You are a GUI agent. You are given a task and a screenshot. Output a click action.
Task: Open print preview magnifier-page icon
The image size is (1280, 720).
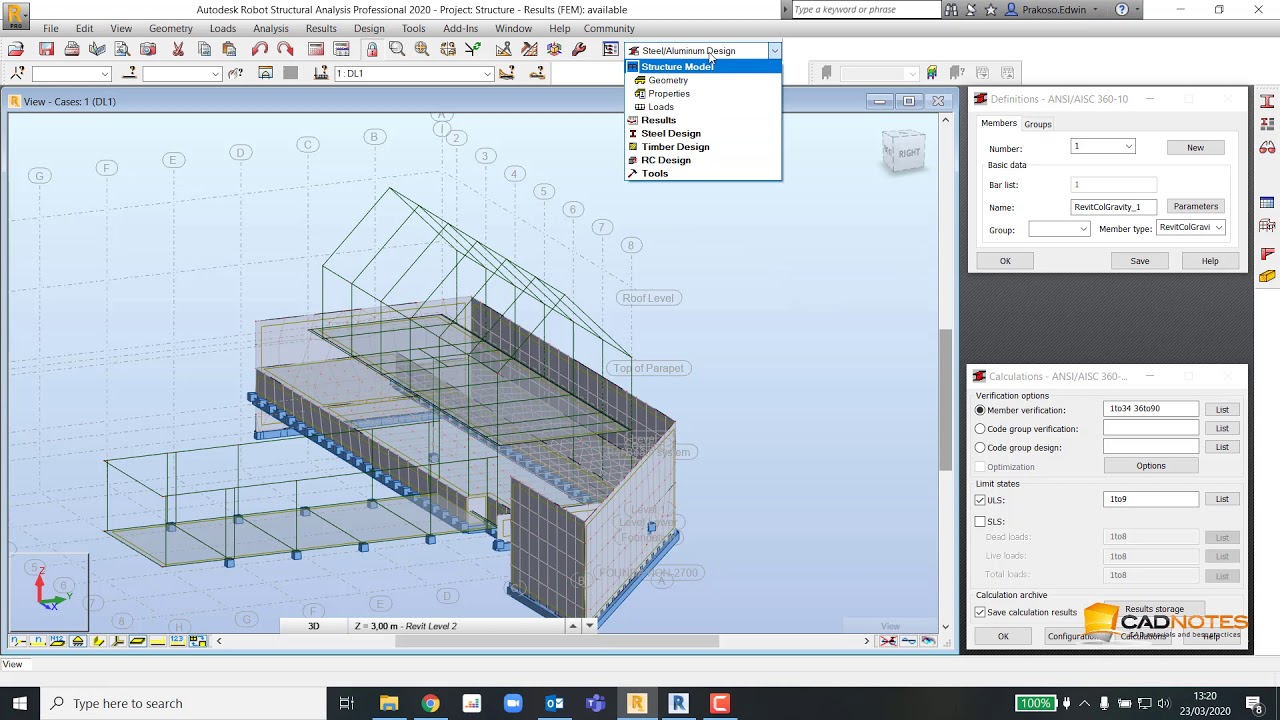tap(122, 49)
